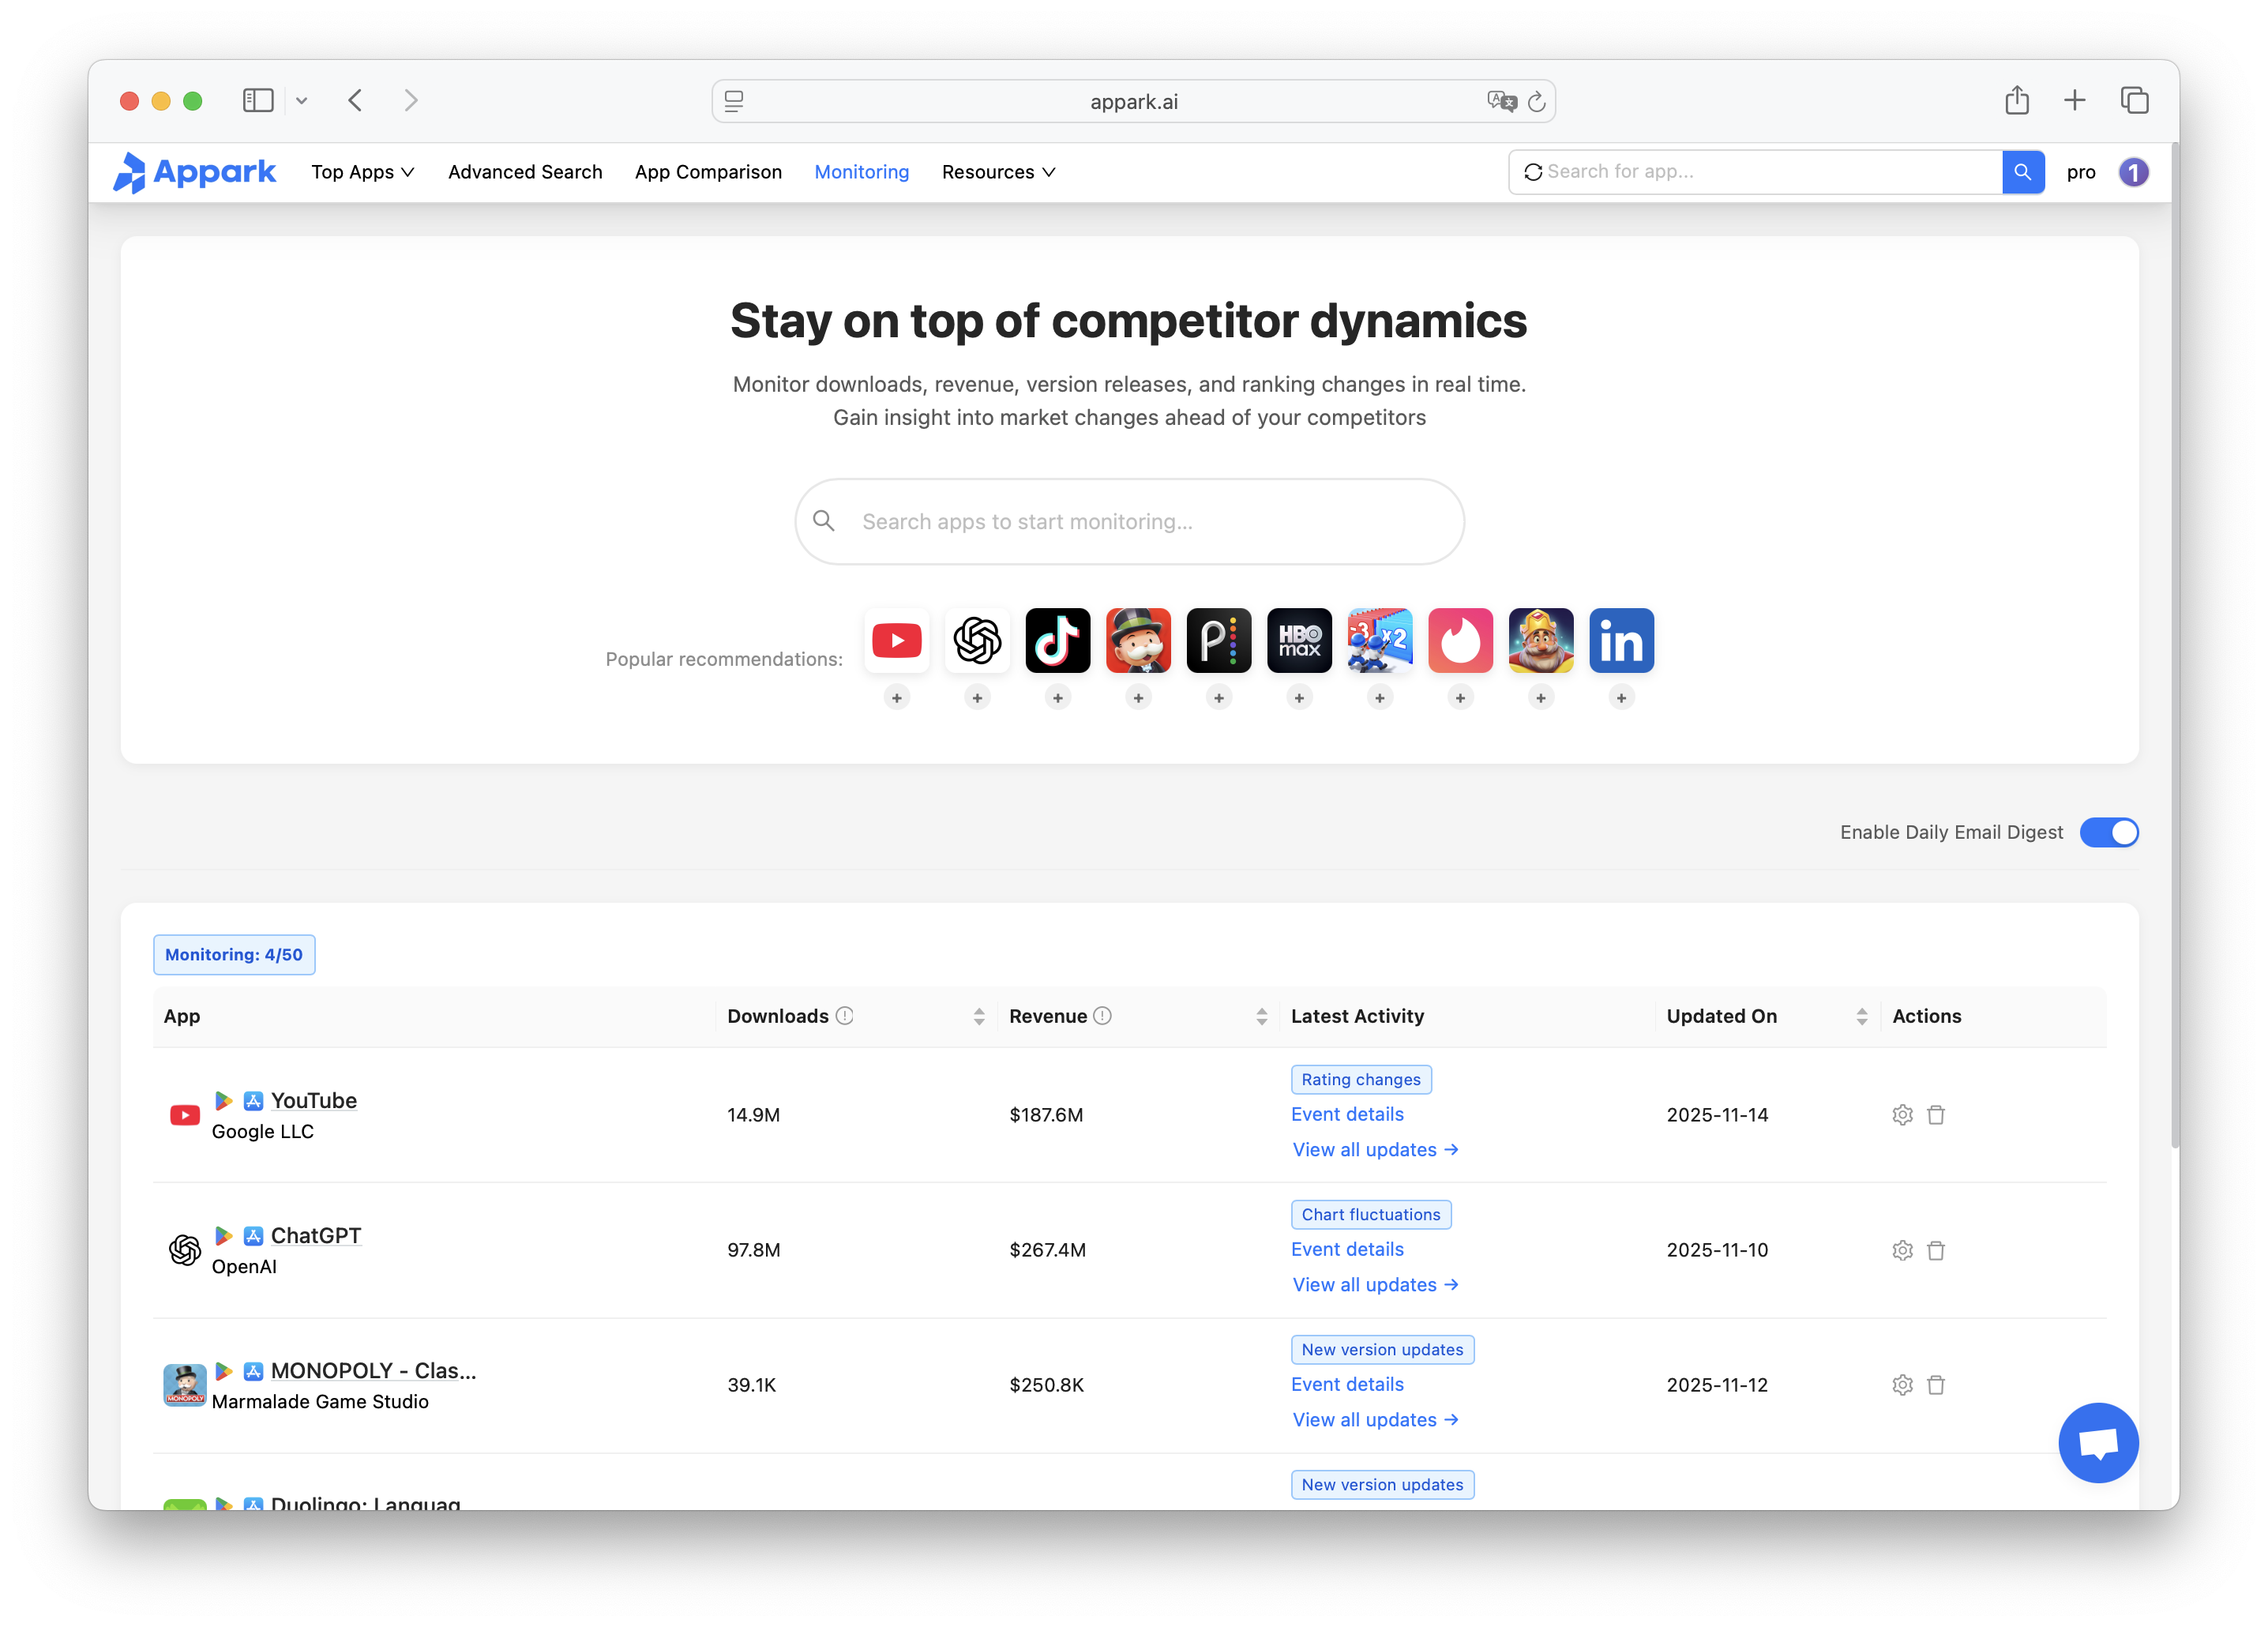Image resolution: width=2268 pixels, height=1627 pixels.
Task: Click the app monitoring search field
Action: point(1129,521)
